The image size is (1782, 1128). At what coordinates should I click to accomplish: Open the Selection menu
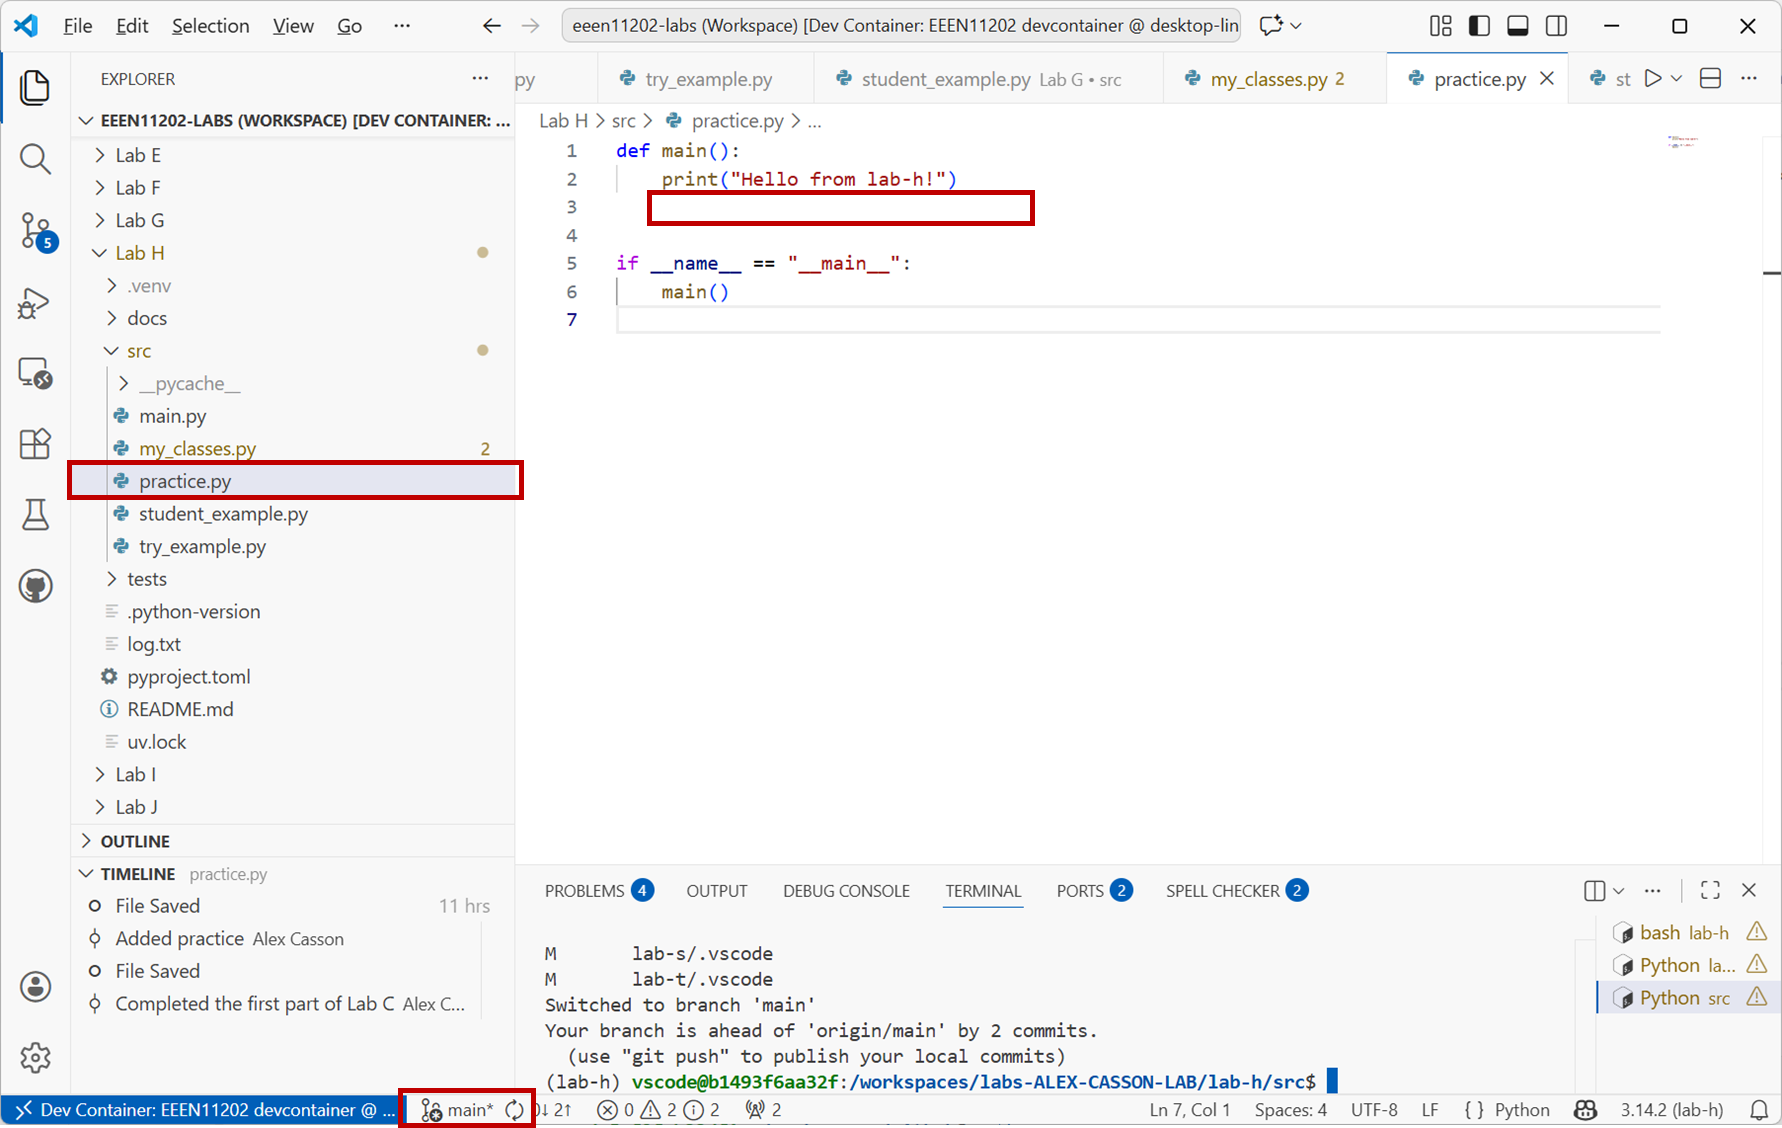(x=210, y=26)
